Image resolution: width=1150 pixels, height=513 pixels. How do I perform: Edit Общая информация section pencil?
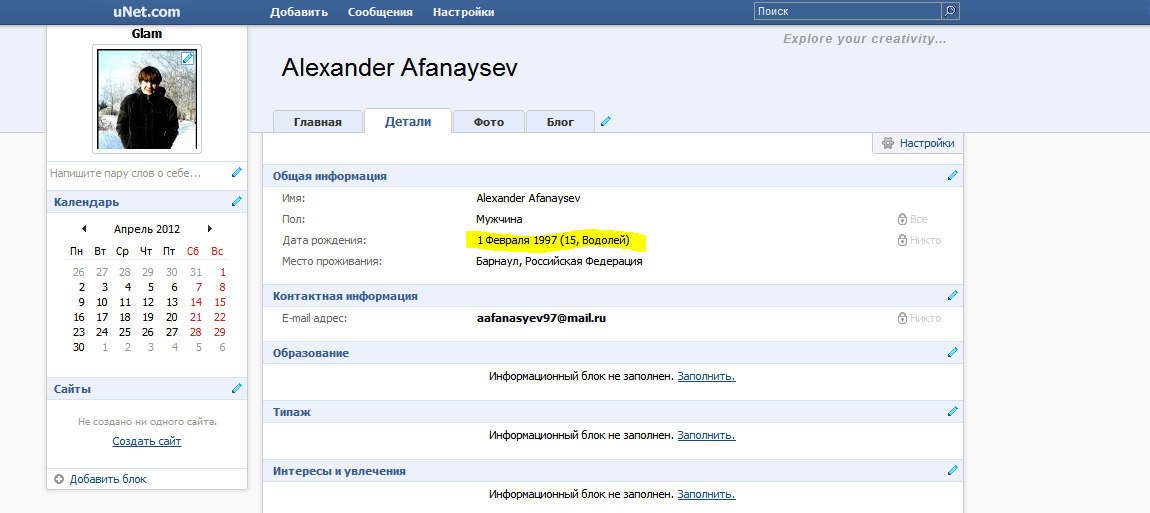coord(952,176)
